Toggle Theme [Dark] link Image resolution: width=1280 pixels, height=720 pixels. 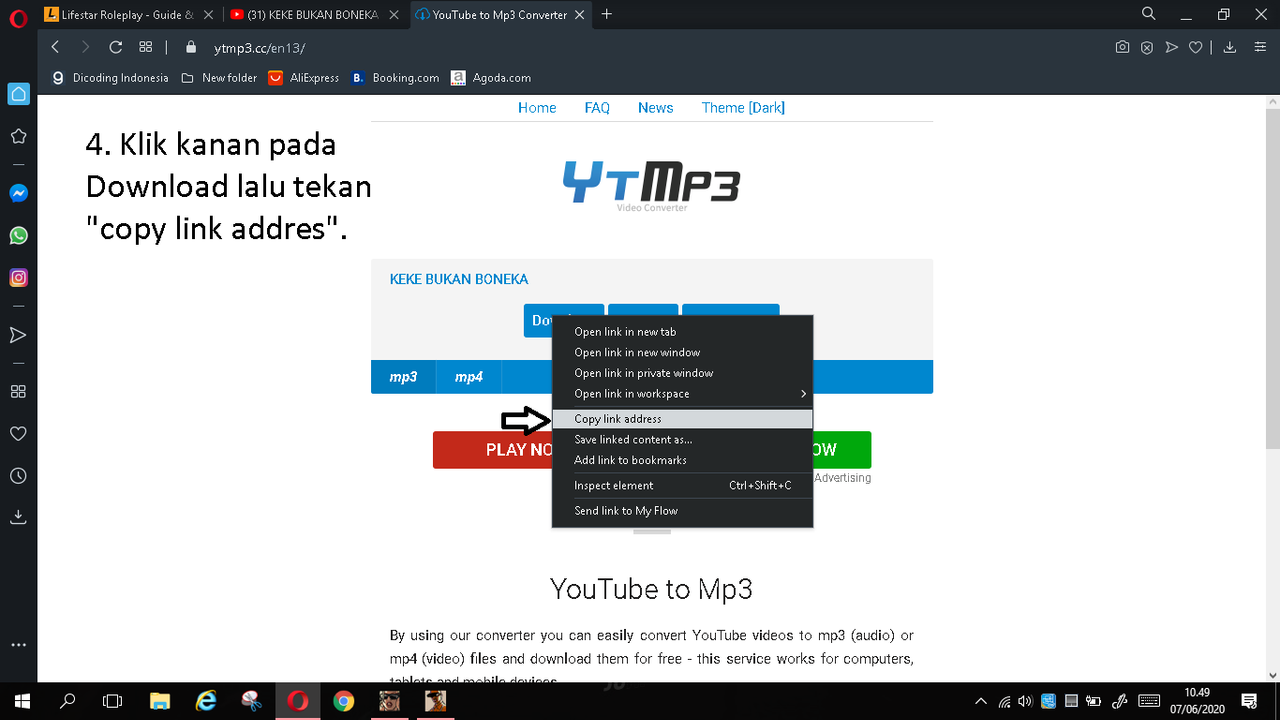(x=743, y=108)
